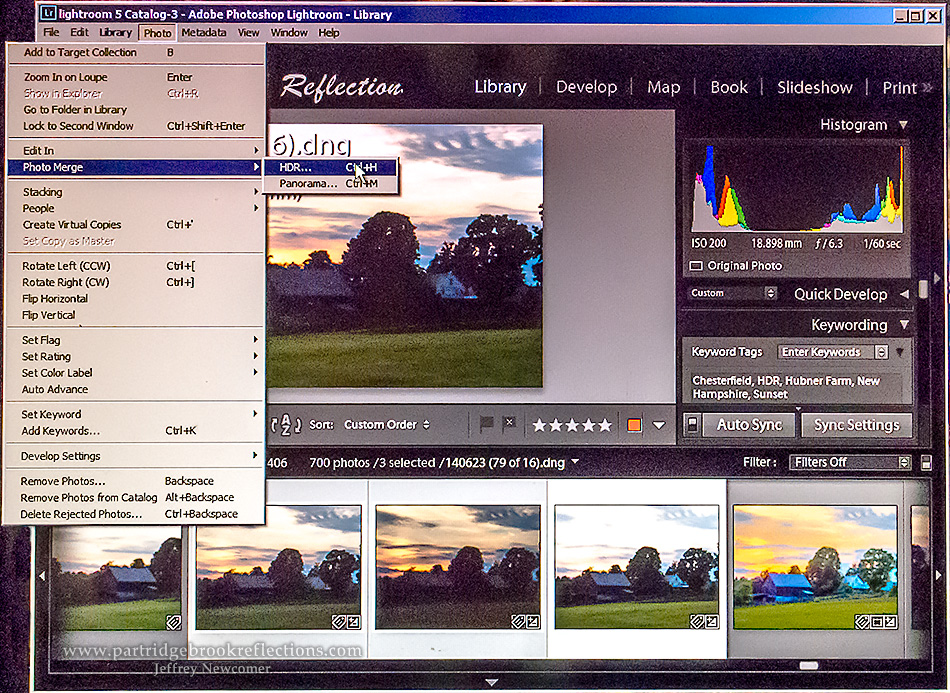
Task: Select Rotate Right (CW)
Action: [136, 282]
